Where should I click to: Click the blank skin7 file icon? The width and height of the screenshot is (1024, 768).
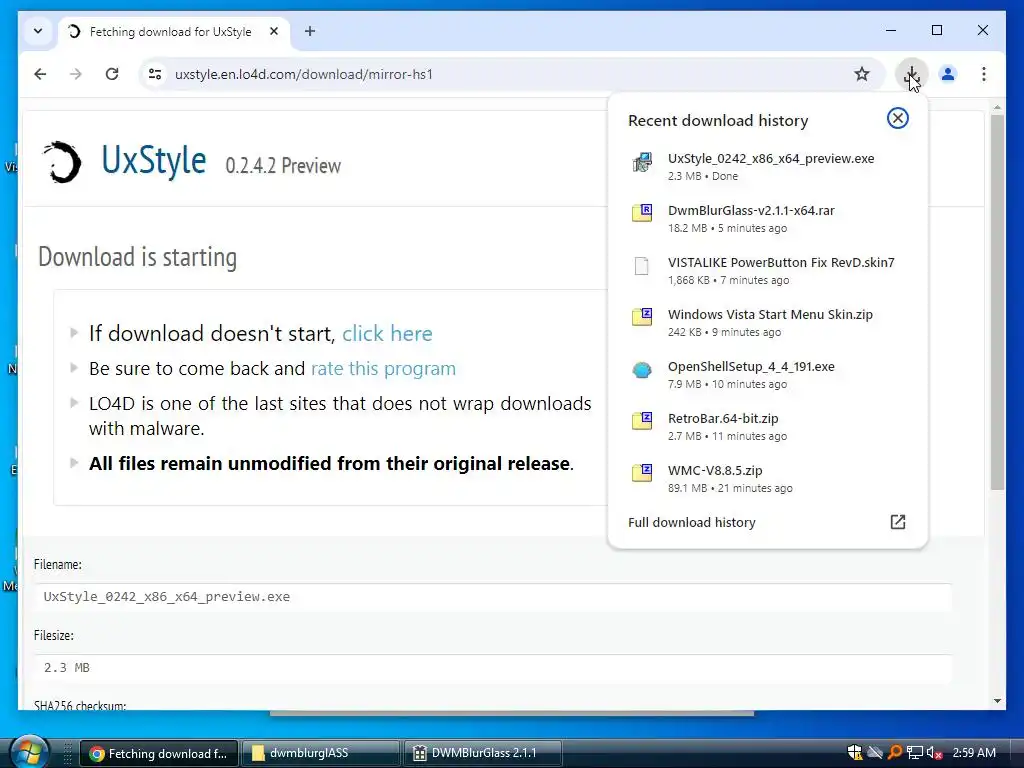click(x=642, y=266)
